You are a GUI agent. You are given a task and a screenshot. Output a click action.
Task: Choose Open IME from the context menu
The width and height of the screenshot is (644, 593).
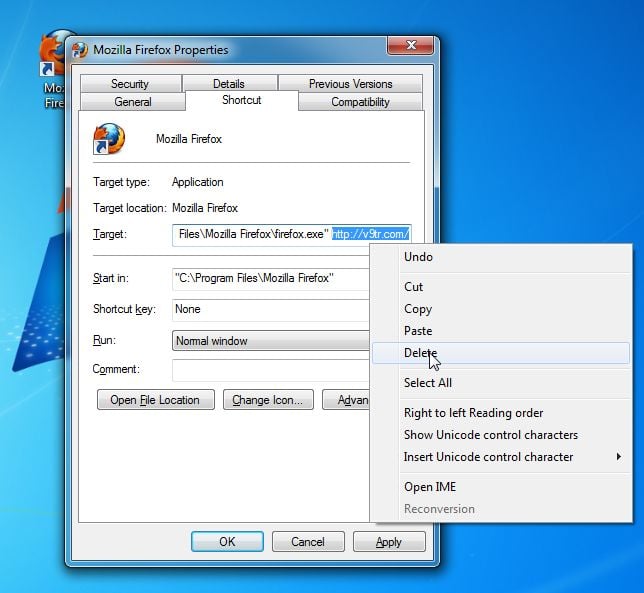tap(501, 487)
